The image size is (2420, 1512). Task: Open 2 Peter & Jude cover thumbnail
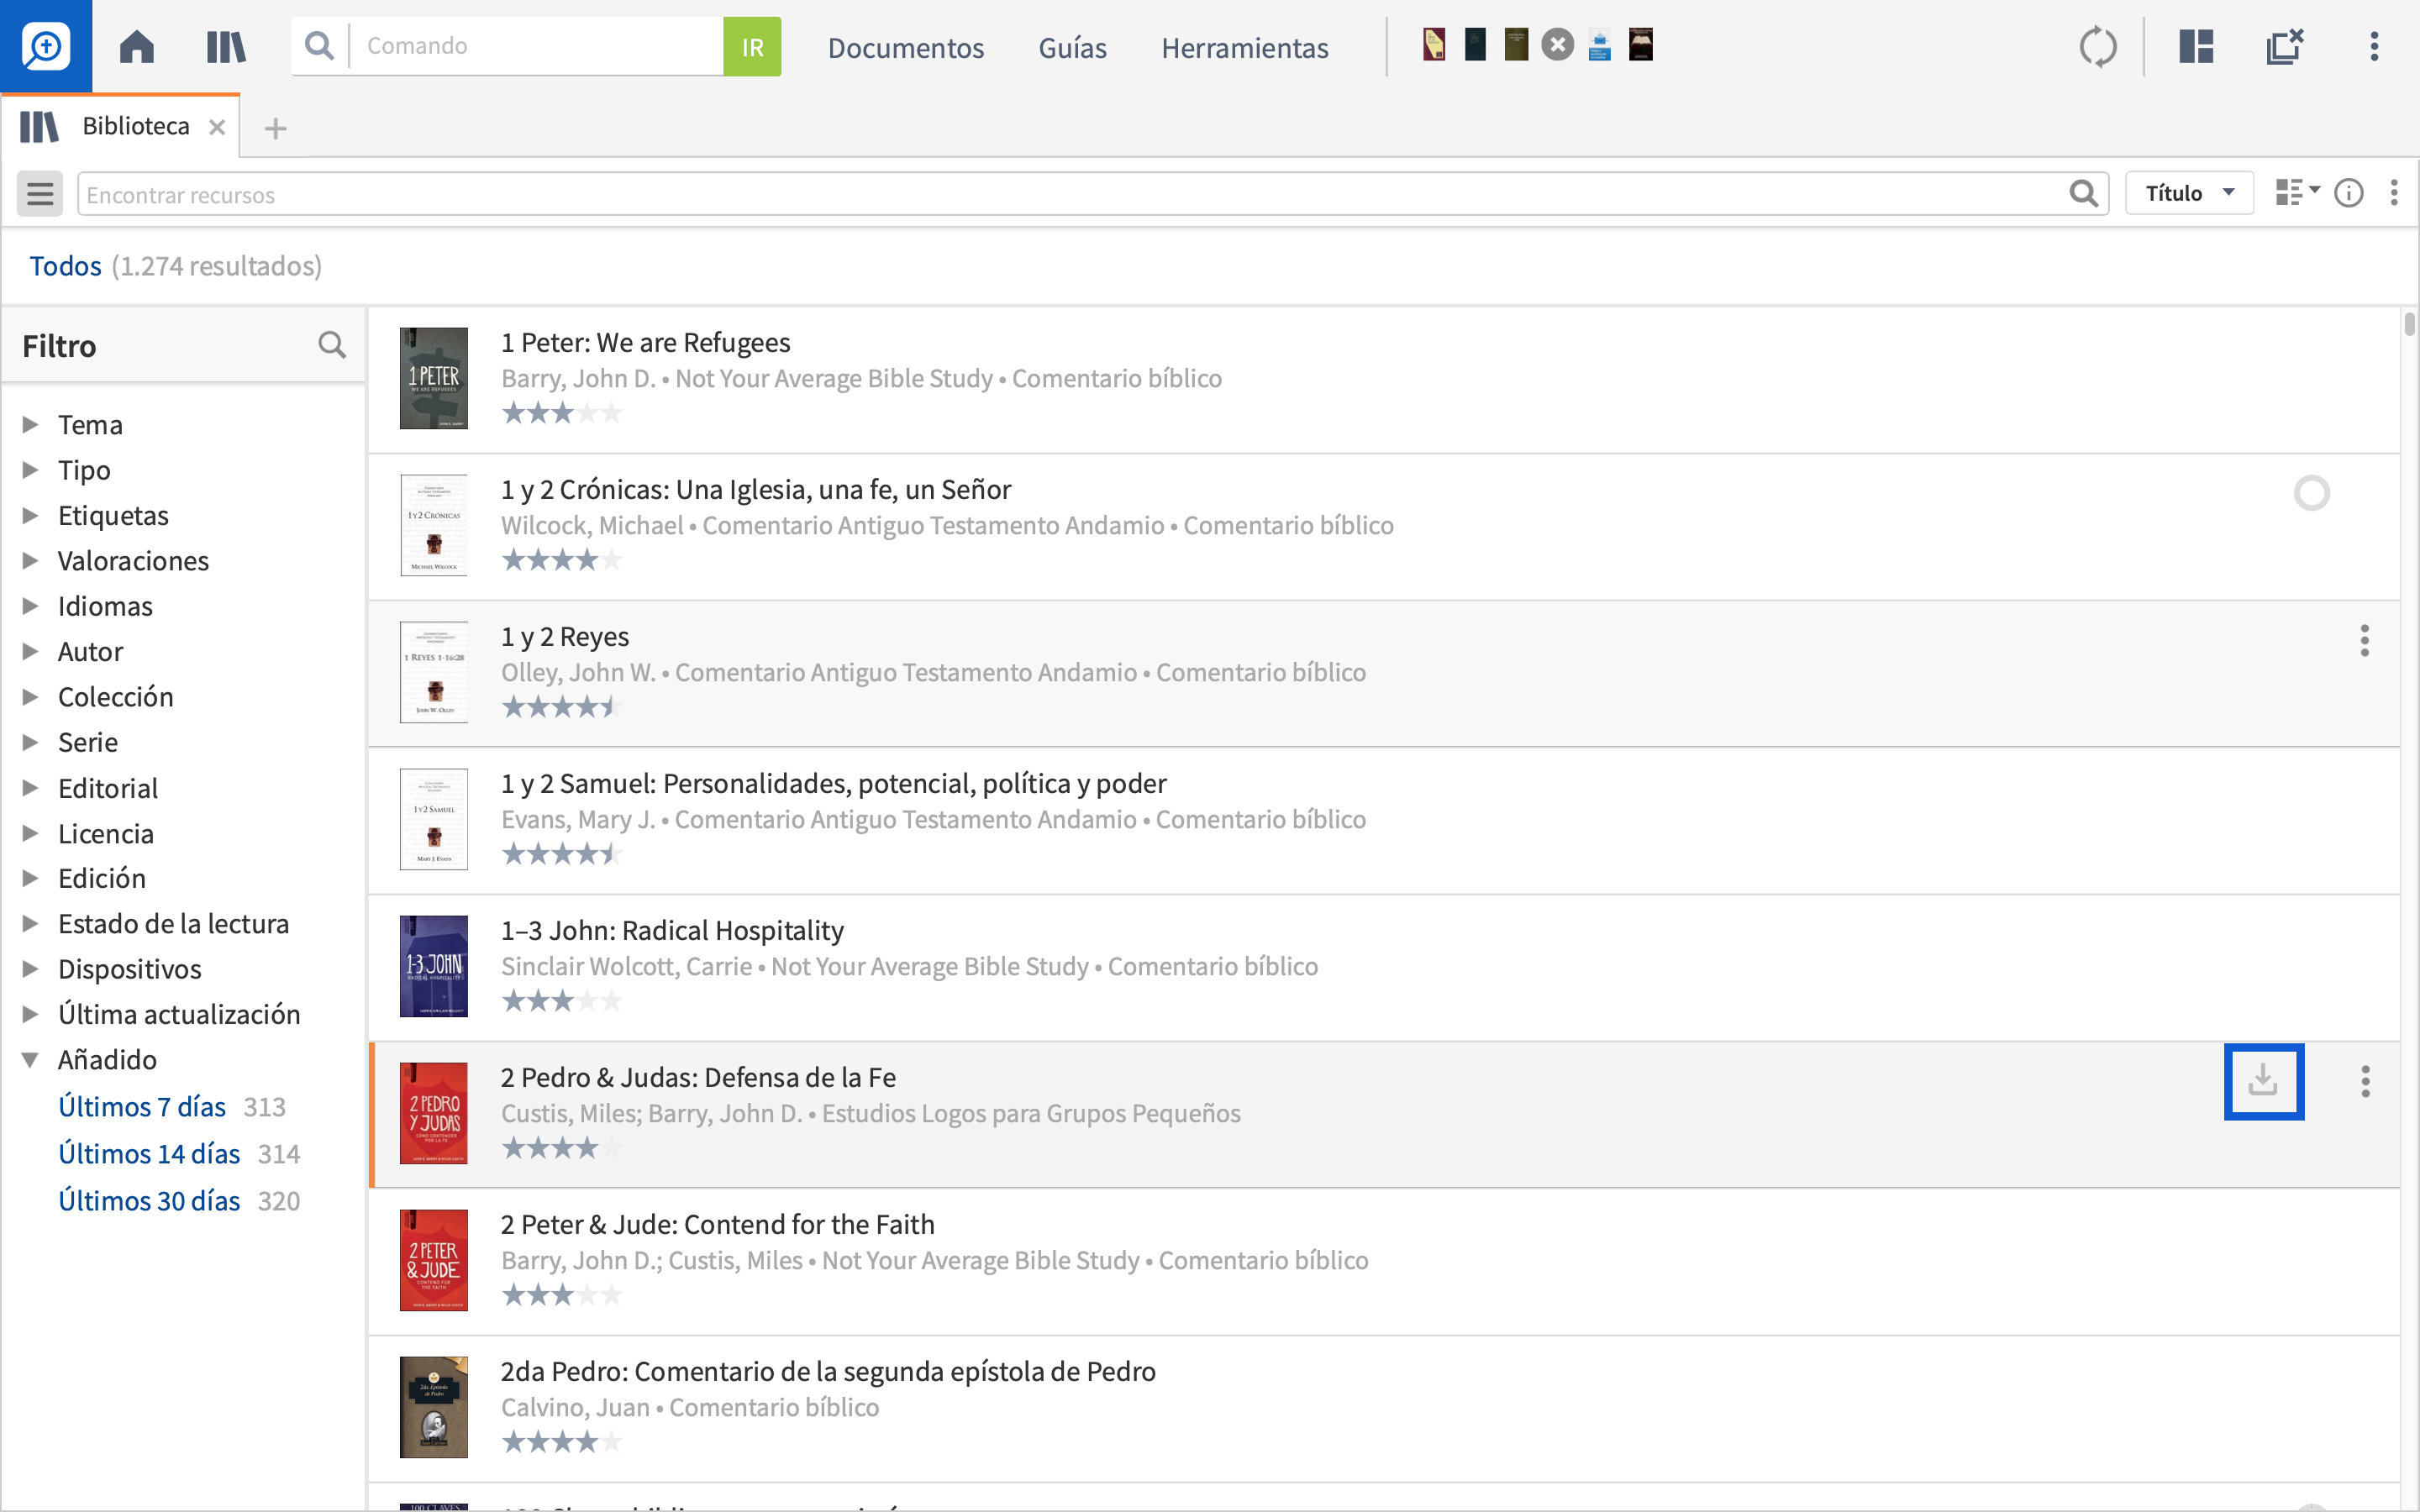click(434, 1260)
